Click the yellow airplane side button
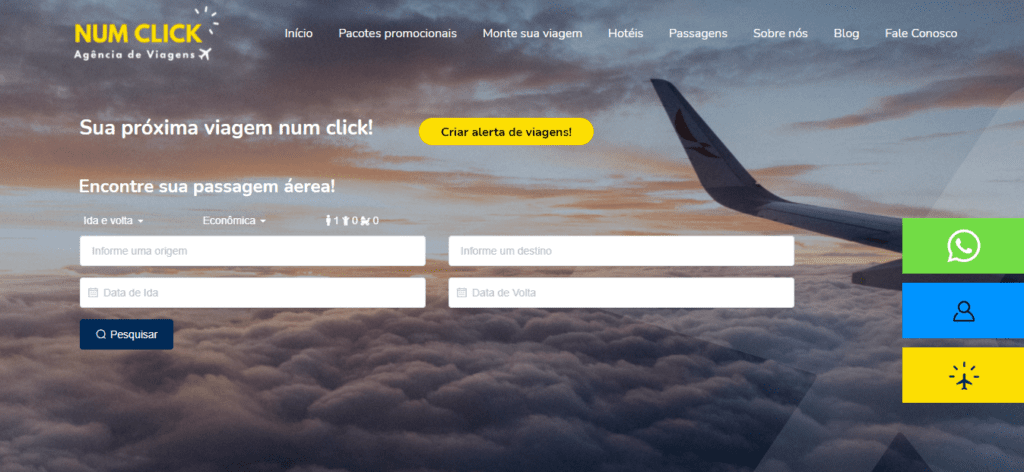The height and width of the screenshot is (472, 1024). (x=963, y=375)
